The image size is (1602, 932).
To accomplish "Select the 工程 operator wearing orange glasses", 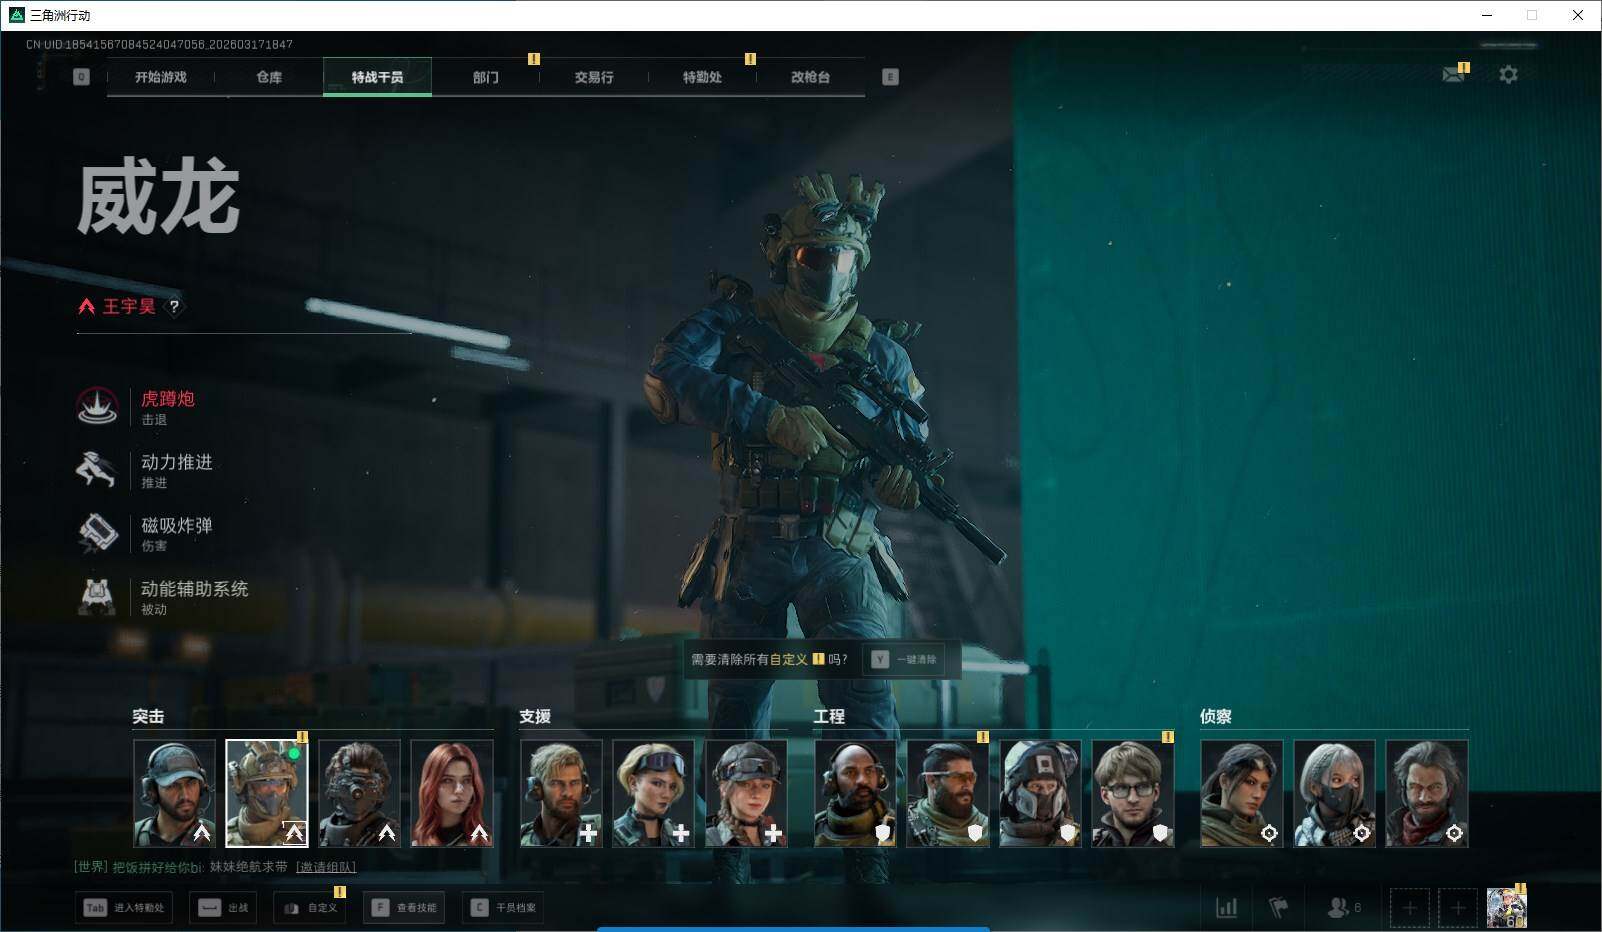I will point(948,794).
